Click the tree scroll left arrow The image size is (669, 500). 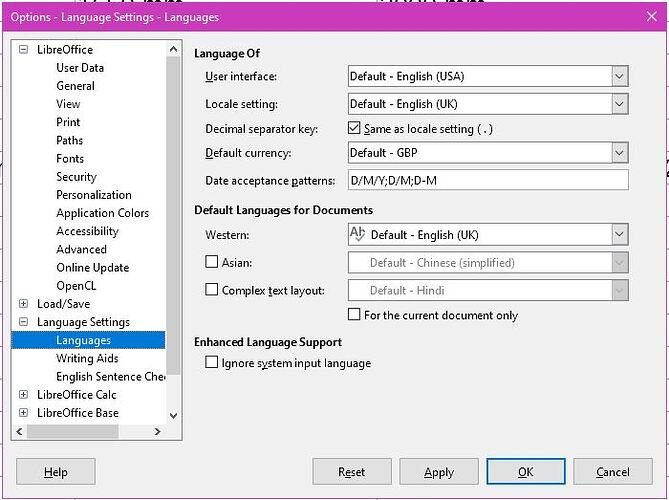20,431
